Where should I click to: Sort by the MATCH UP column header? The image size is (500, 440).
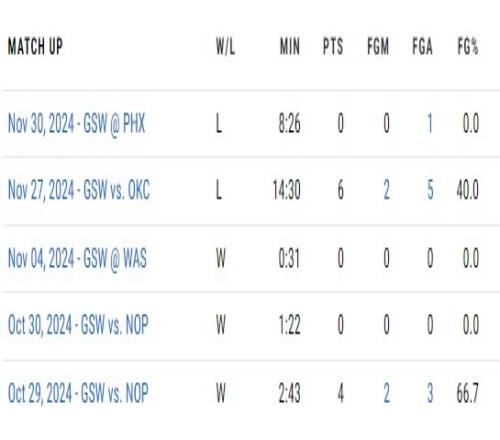(x=35, y=46)
